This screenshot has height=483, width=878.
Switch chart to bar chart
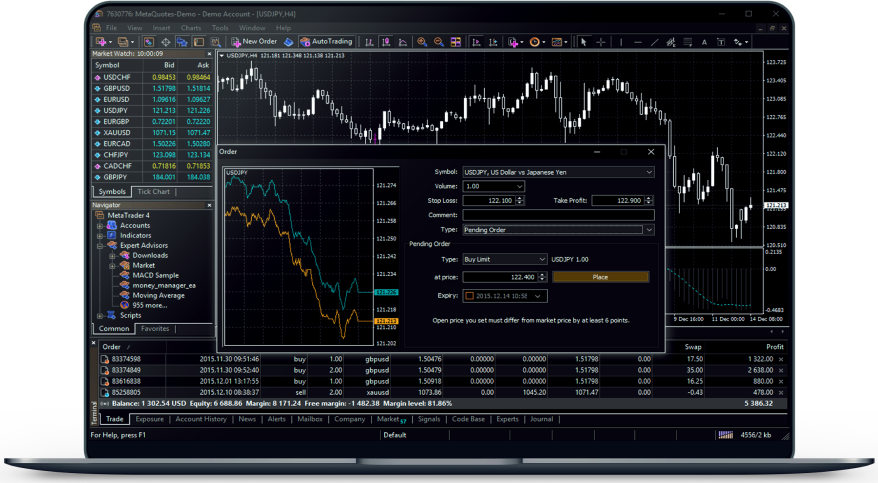(369, 42)
